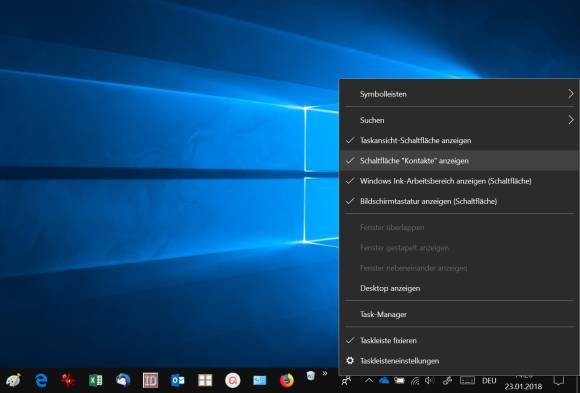Open the Action Center notification icon
This screenshot has height=393, width=580.
[x=559, y=380]
